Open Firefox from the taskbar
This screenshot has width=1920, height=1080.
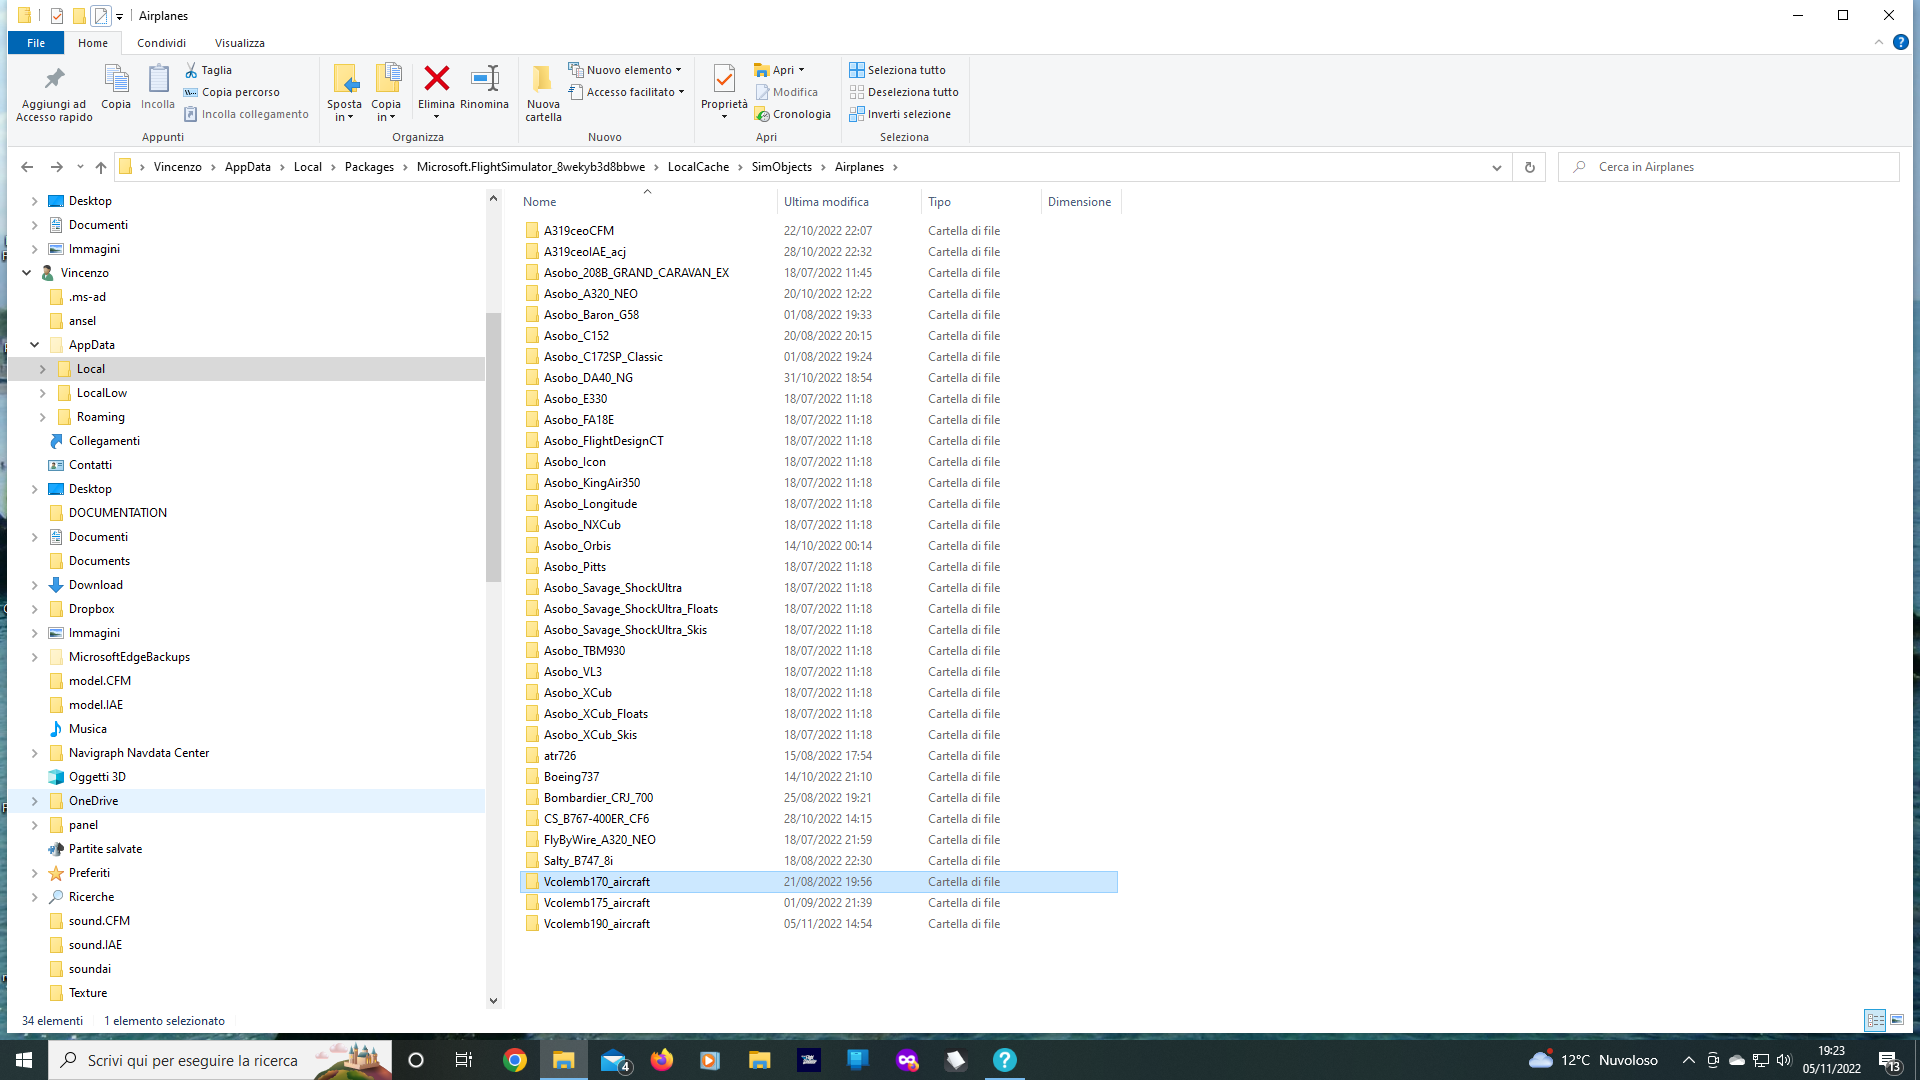(661, 1060)
